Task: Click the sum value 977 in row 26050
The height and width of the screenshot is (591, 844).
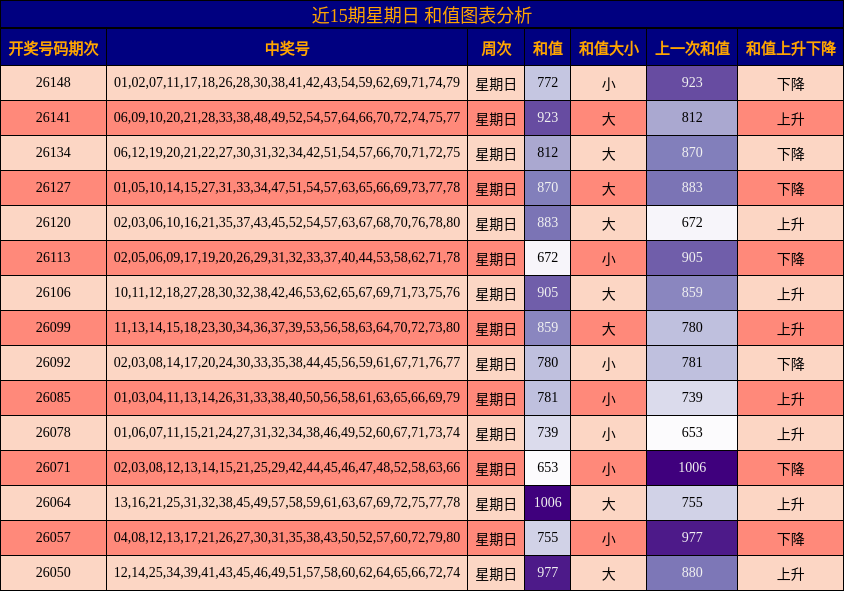Action: (x=547, y=573)
